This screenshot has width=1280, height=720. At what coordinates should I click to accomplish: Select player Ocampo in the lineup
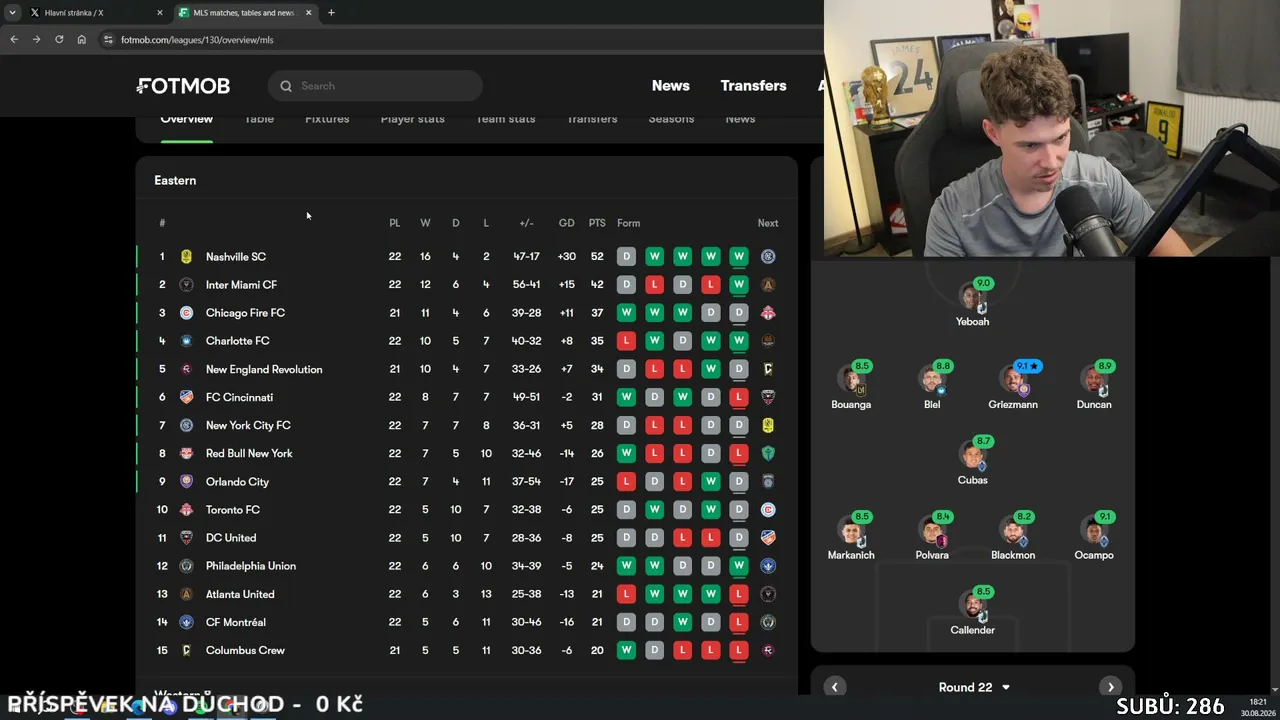pos(1094,536)
